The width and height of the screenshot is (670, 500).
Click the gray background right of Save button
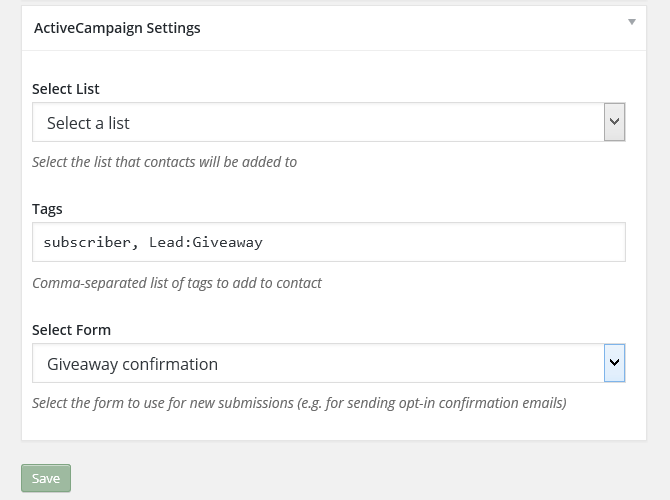(350, 478)
